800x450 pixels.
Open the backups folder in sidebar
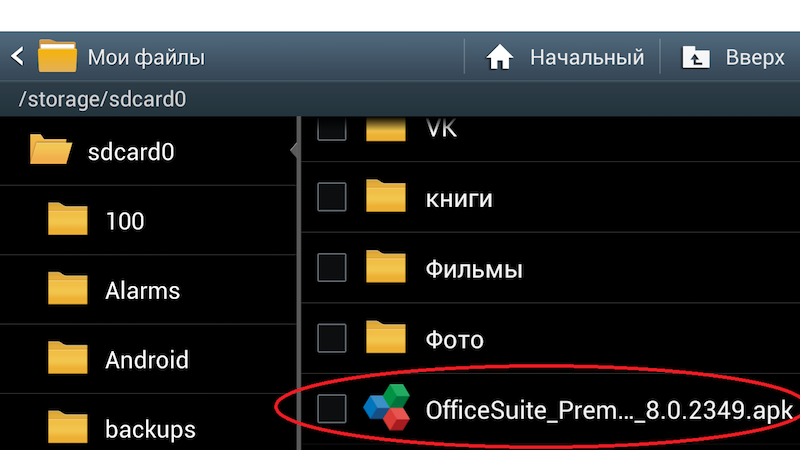[148, 428]
